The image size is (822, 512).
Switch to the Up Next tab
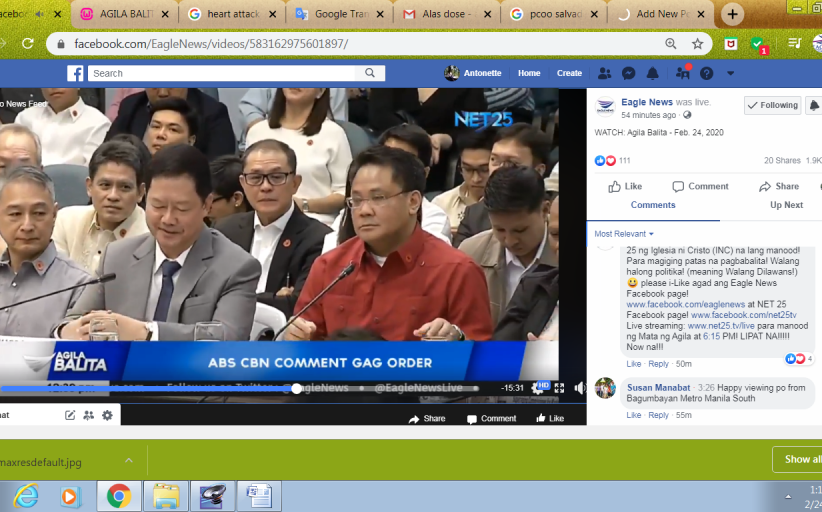pyautogui.click(x=786, y=205)
